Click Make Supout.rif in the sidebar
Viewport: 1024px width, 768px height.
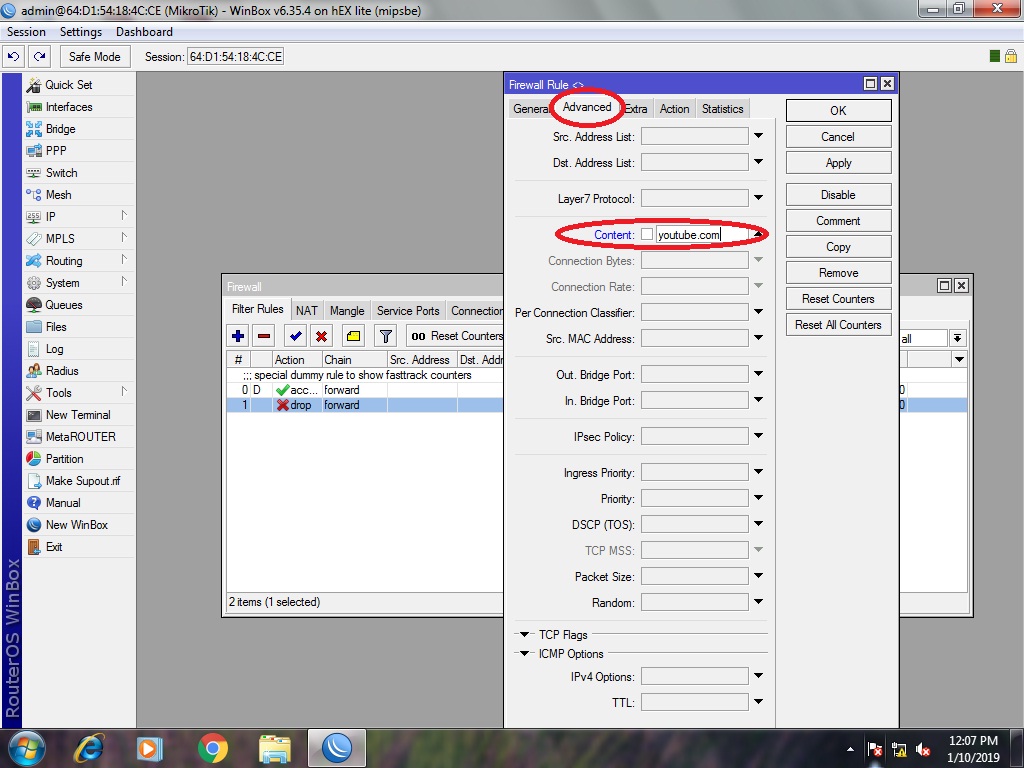[x=83, y=481]
